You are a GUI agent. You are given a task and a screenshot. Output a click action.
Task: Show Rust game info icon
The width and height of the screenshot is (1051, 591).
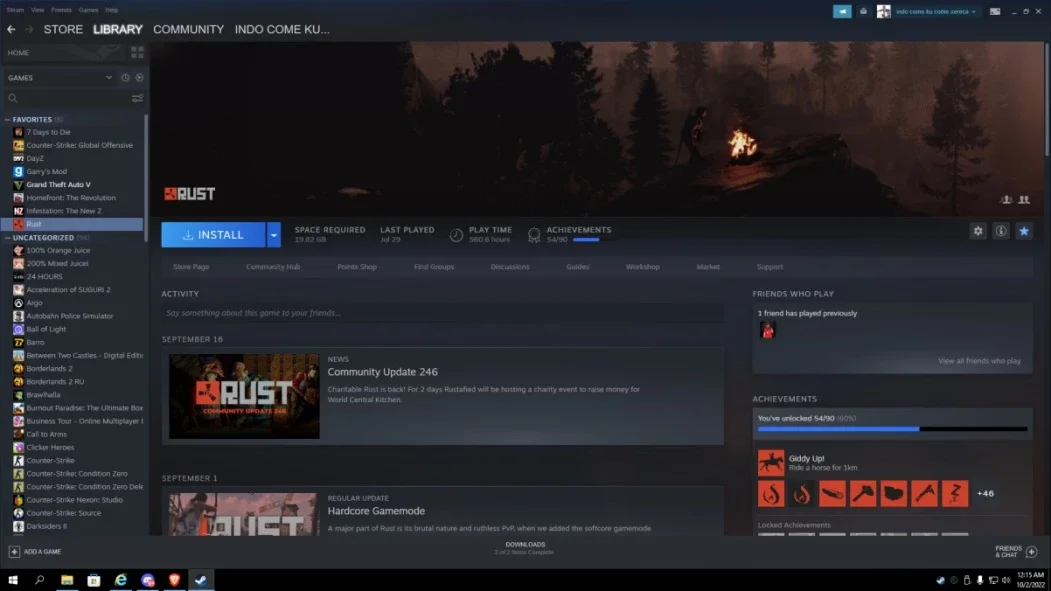[x=1001, y=231]
